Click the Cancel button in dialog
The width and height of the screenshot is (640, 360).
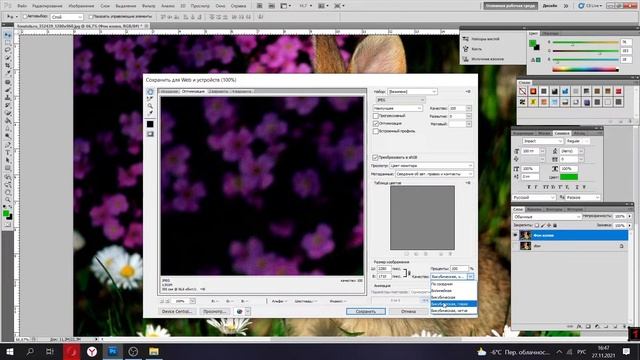pos(408,311)
